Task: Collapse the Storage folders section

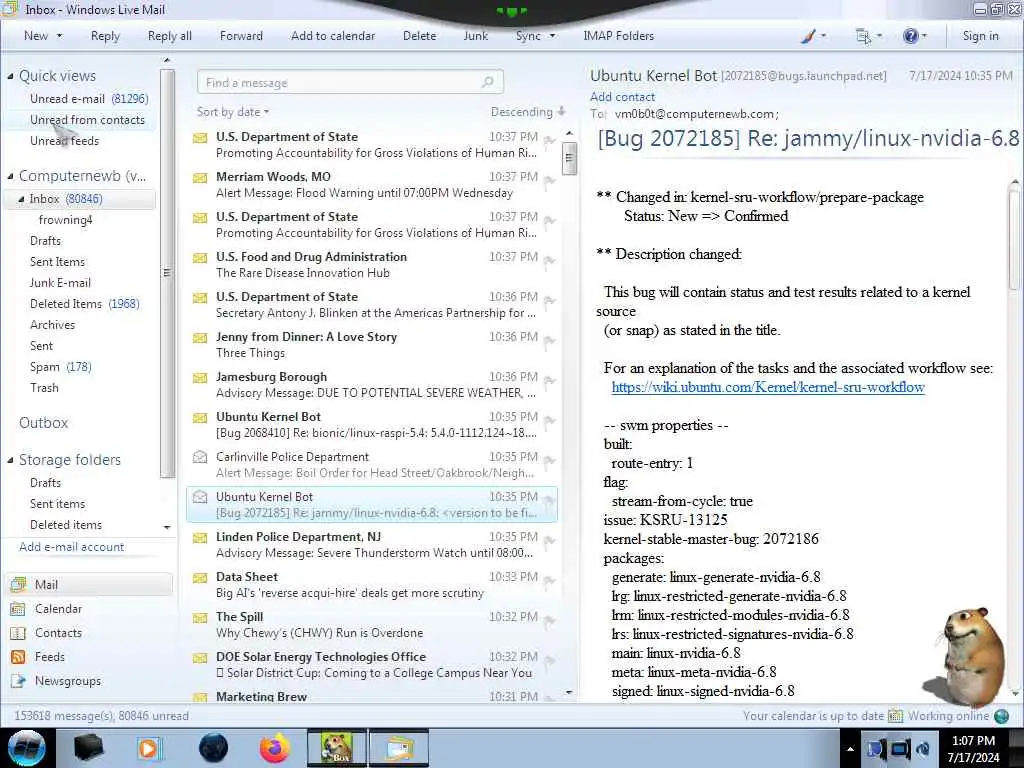Action: point(10,460)
